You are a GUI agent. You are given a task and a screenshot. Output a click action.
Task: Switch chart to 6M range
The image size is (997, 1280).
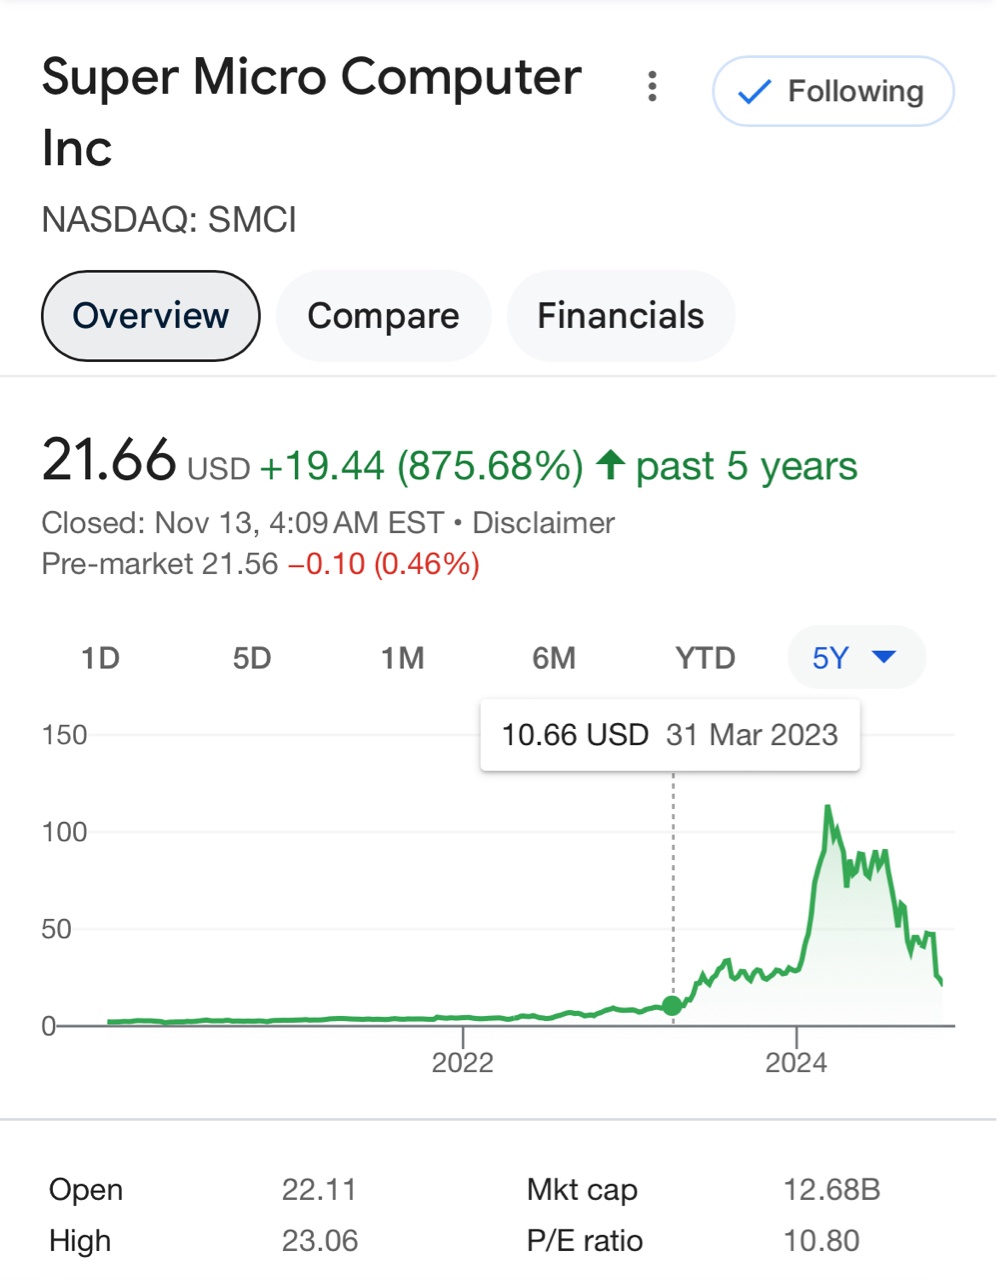[554, 658]
